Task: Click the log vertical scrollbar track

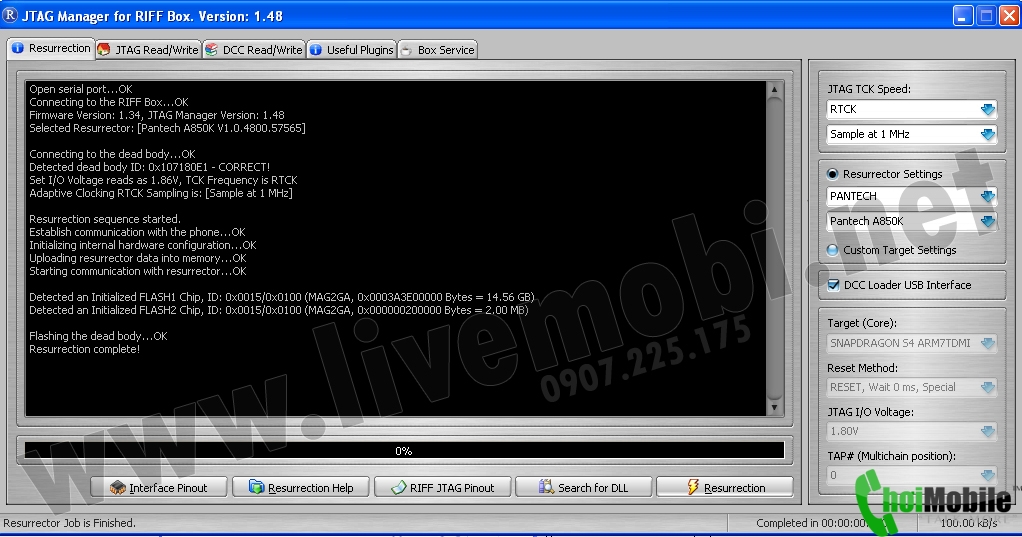Action: point(774,248)
